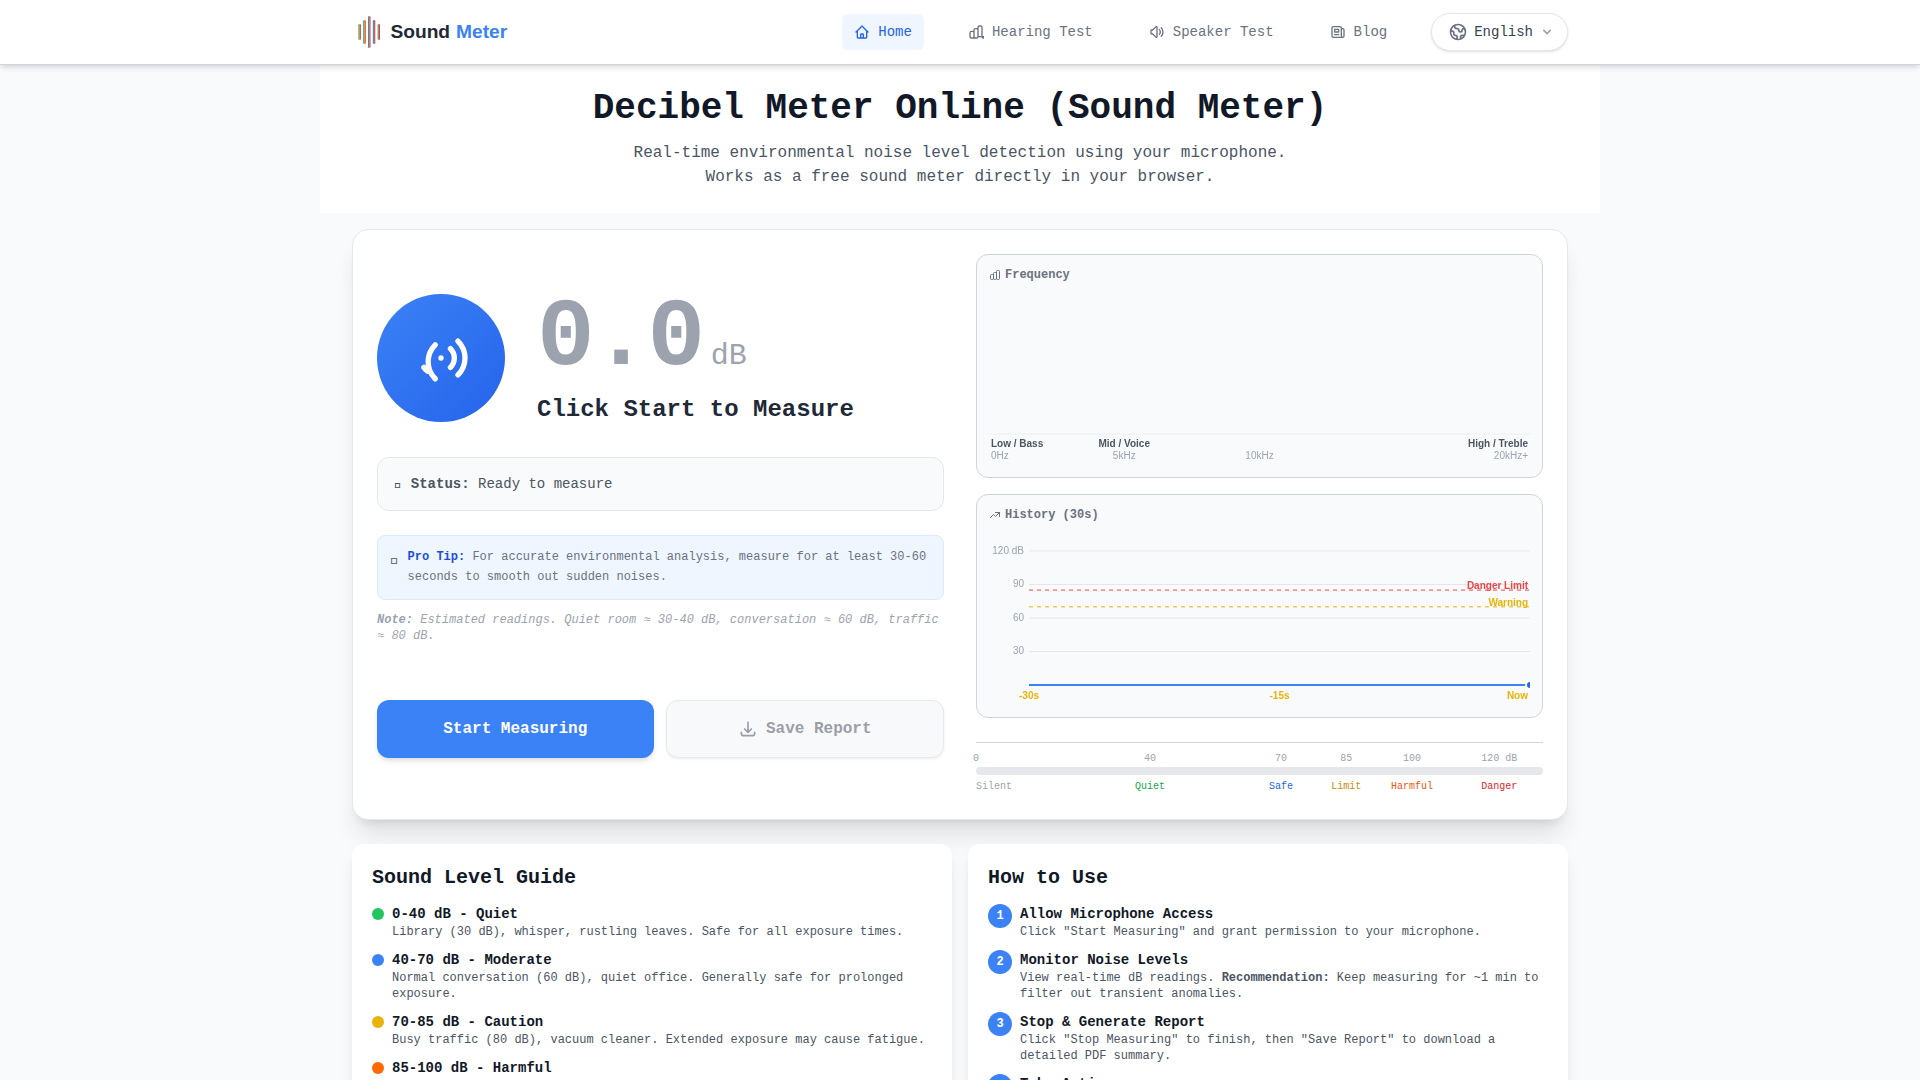Viewport: 1920px width, 1080px height.
Task: Click the decibel level scale bar
Action: (1259, 771)
